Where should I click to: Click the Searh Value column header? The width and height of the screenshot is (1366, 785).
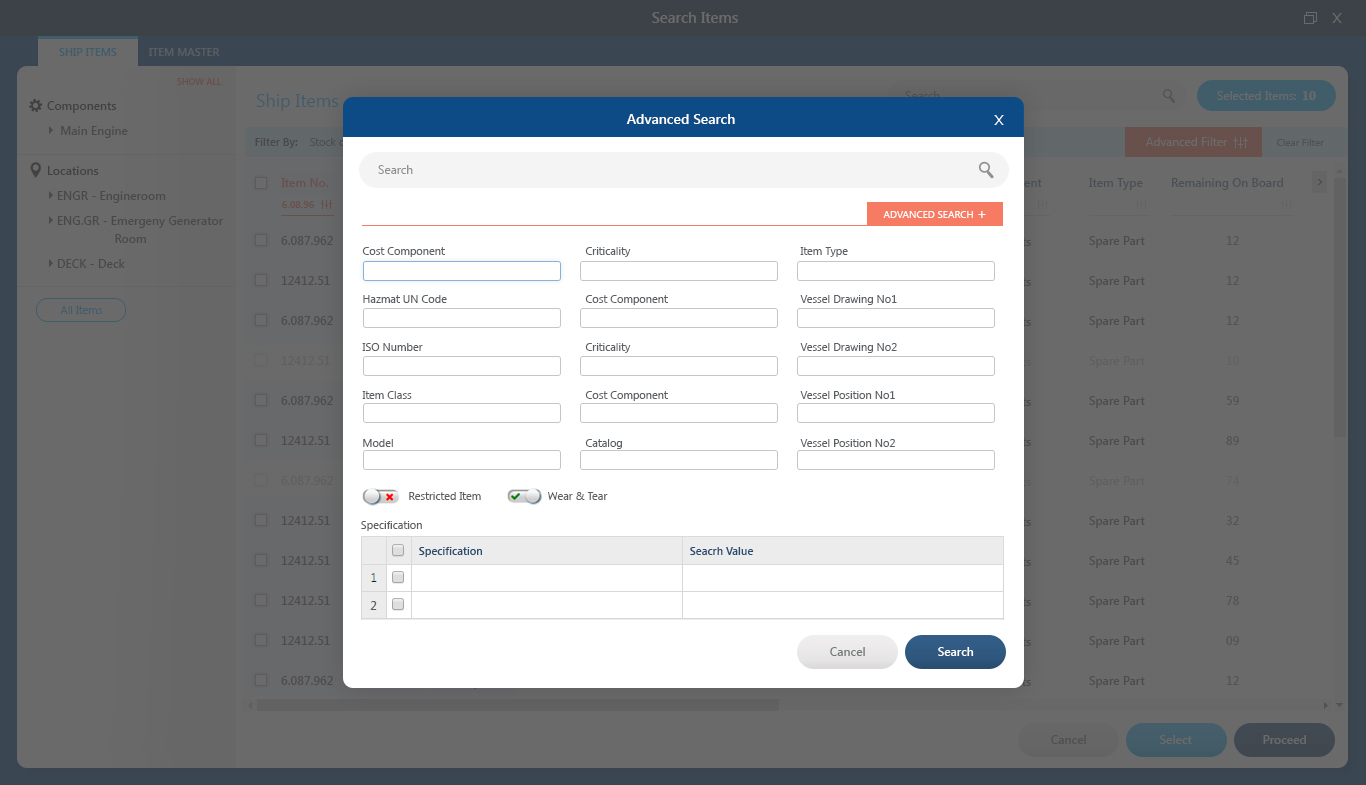point(843,551)
